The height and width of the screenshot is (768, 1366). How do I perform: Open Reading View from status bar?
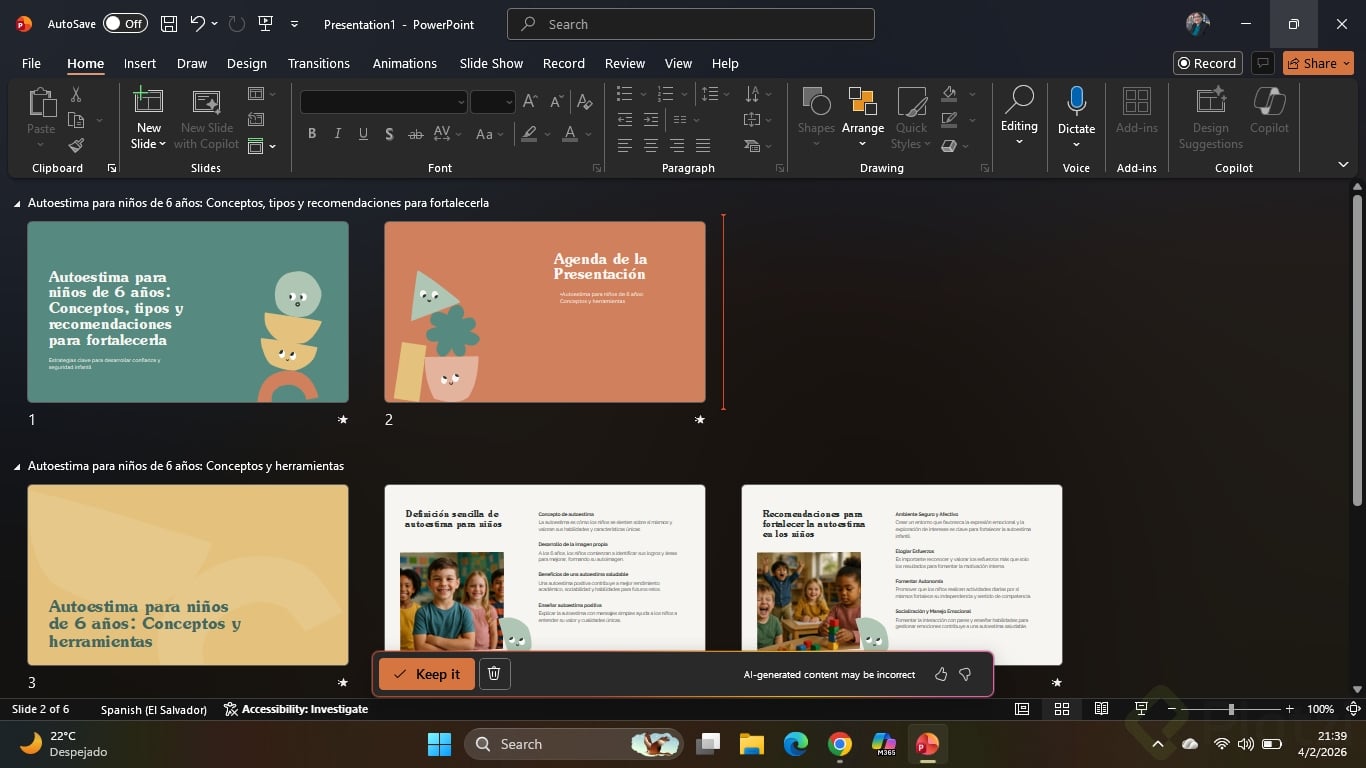point(1101,709)
